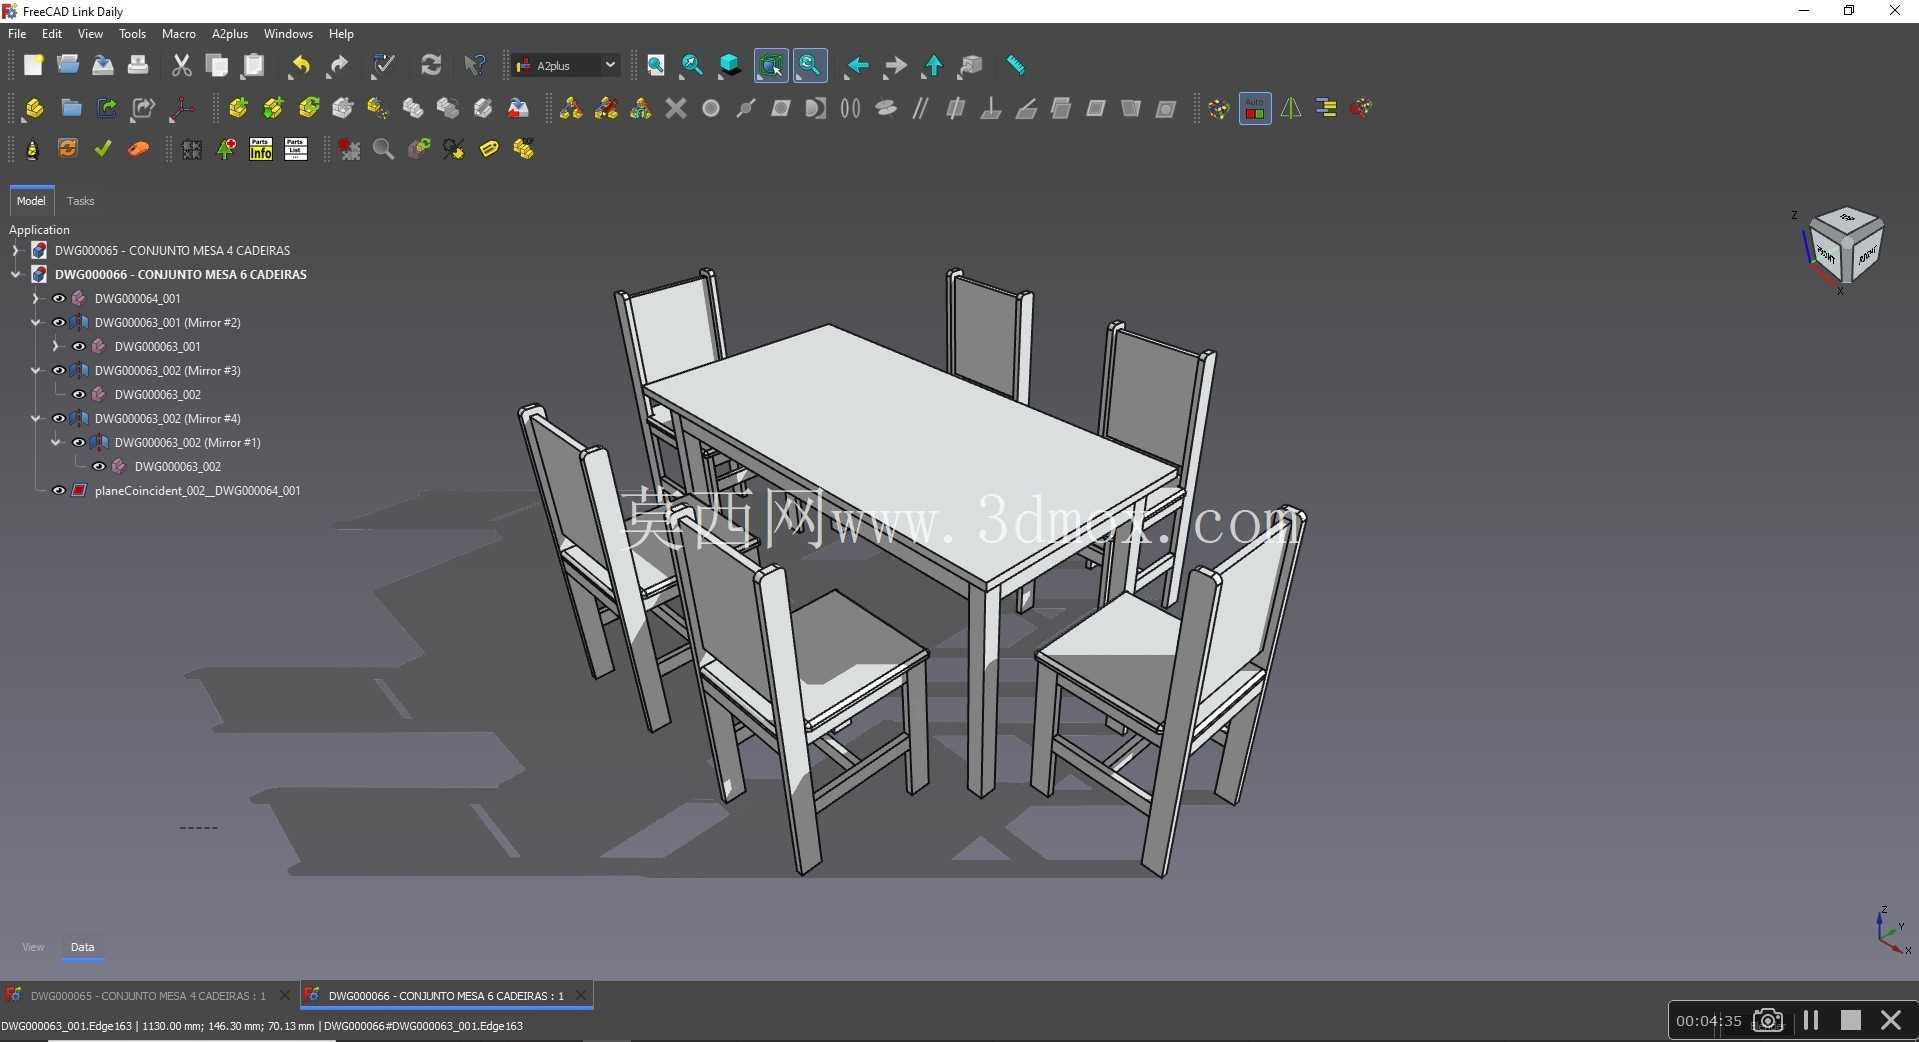Click the axes parallel constraint icon

tap(920, 108)
